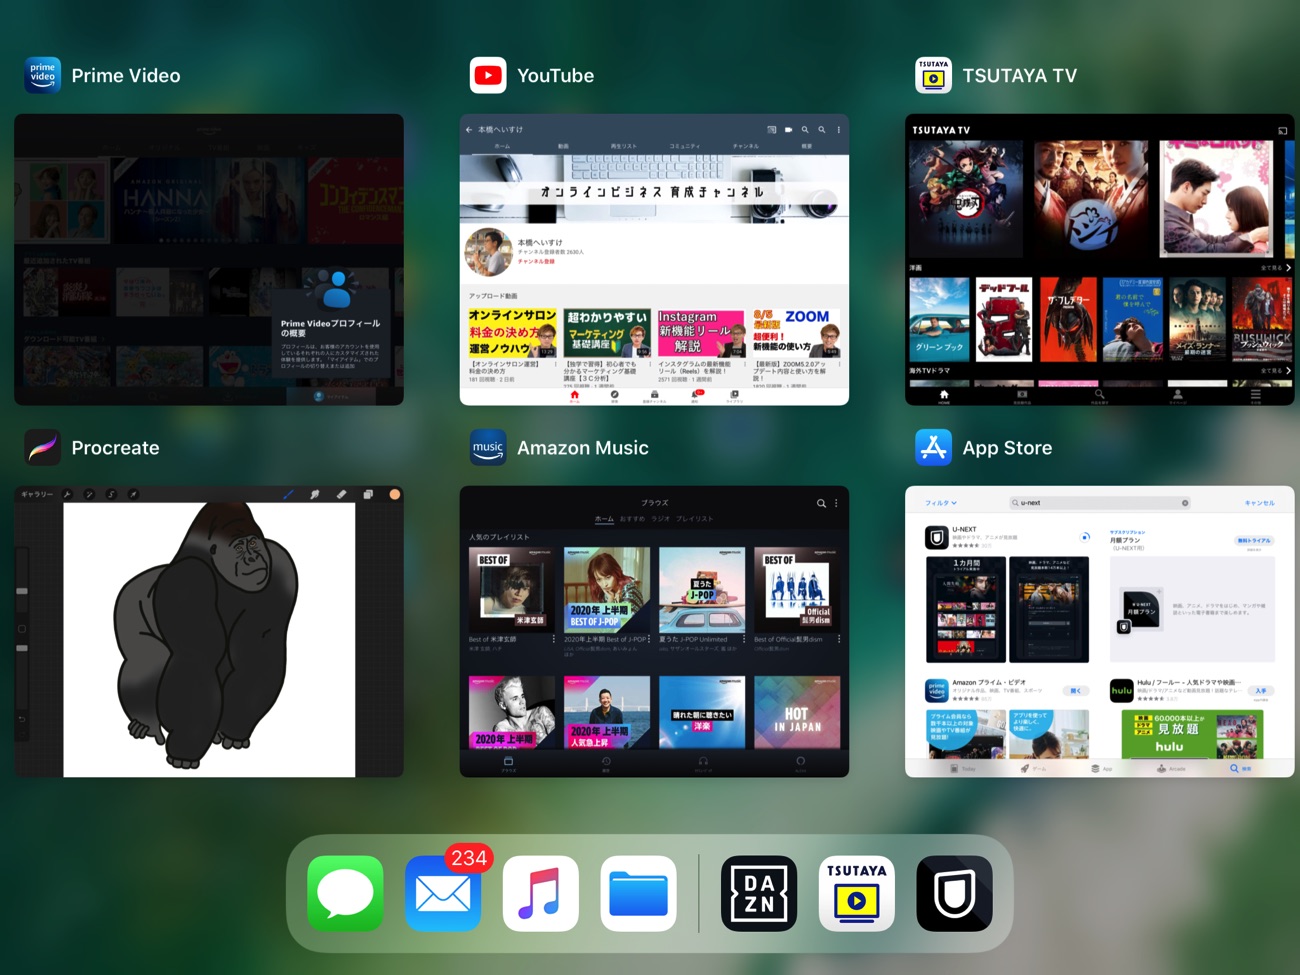1300x975 pixels.
Task: Click the TSUTAYA TV home icon in bottom bar
Action: pyautogui.click(x=943, y=396)
